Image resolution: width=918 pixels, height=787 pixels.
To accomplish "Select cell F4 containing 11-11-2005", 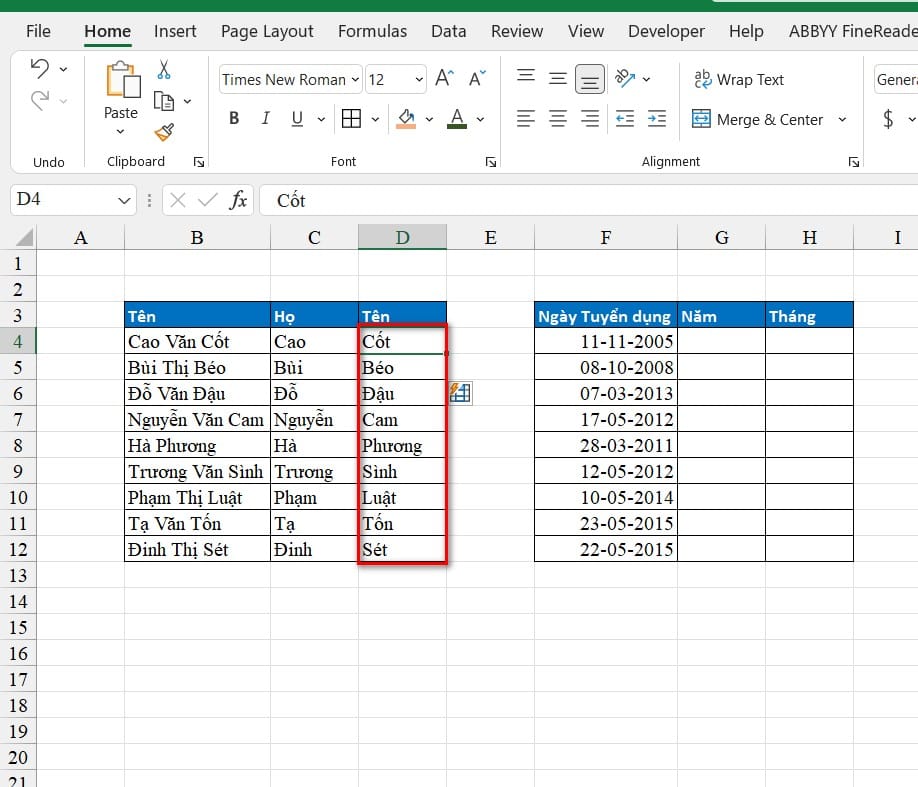I will [x=605, y=341].
